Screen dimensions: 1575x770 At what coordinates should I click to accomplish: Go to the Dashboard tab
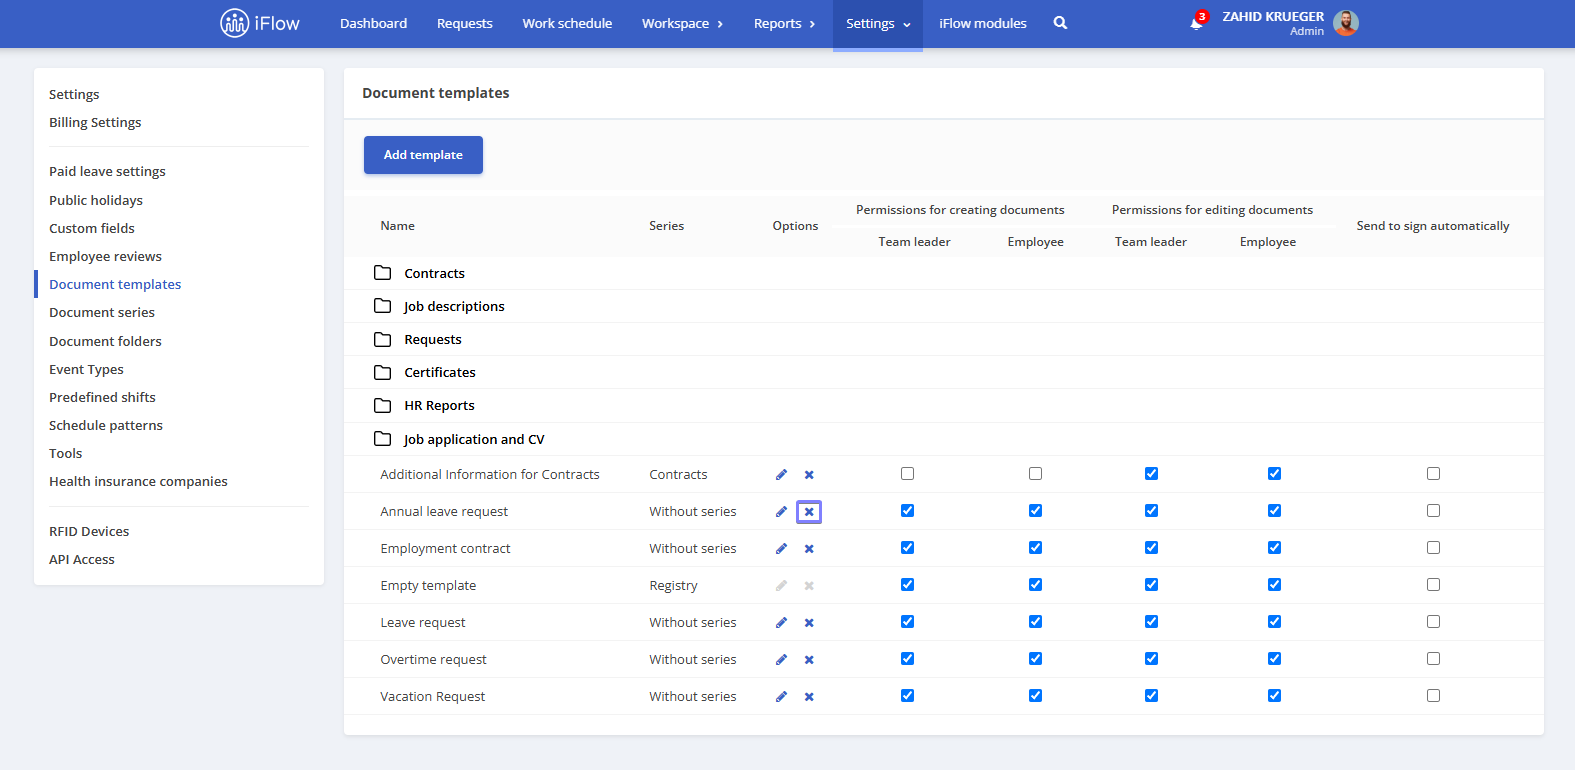373,24
